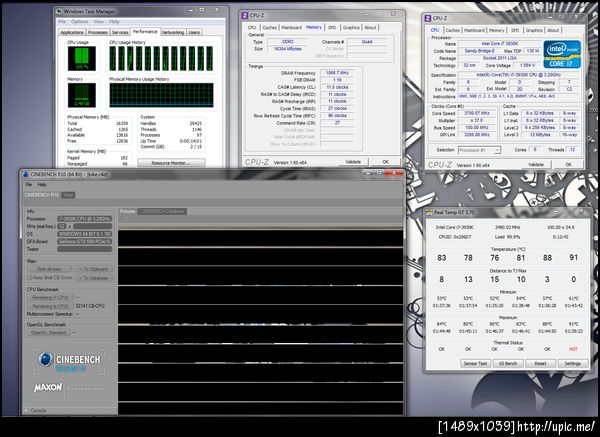Click the Cinebench R10 title bar icon

coord(26,174)
